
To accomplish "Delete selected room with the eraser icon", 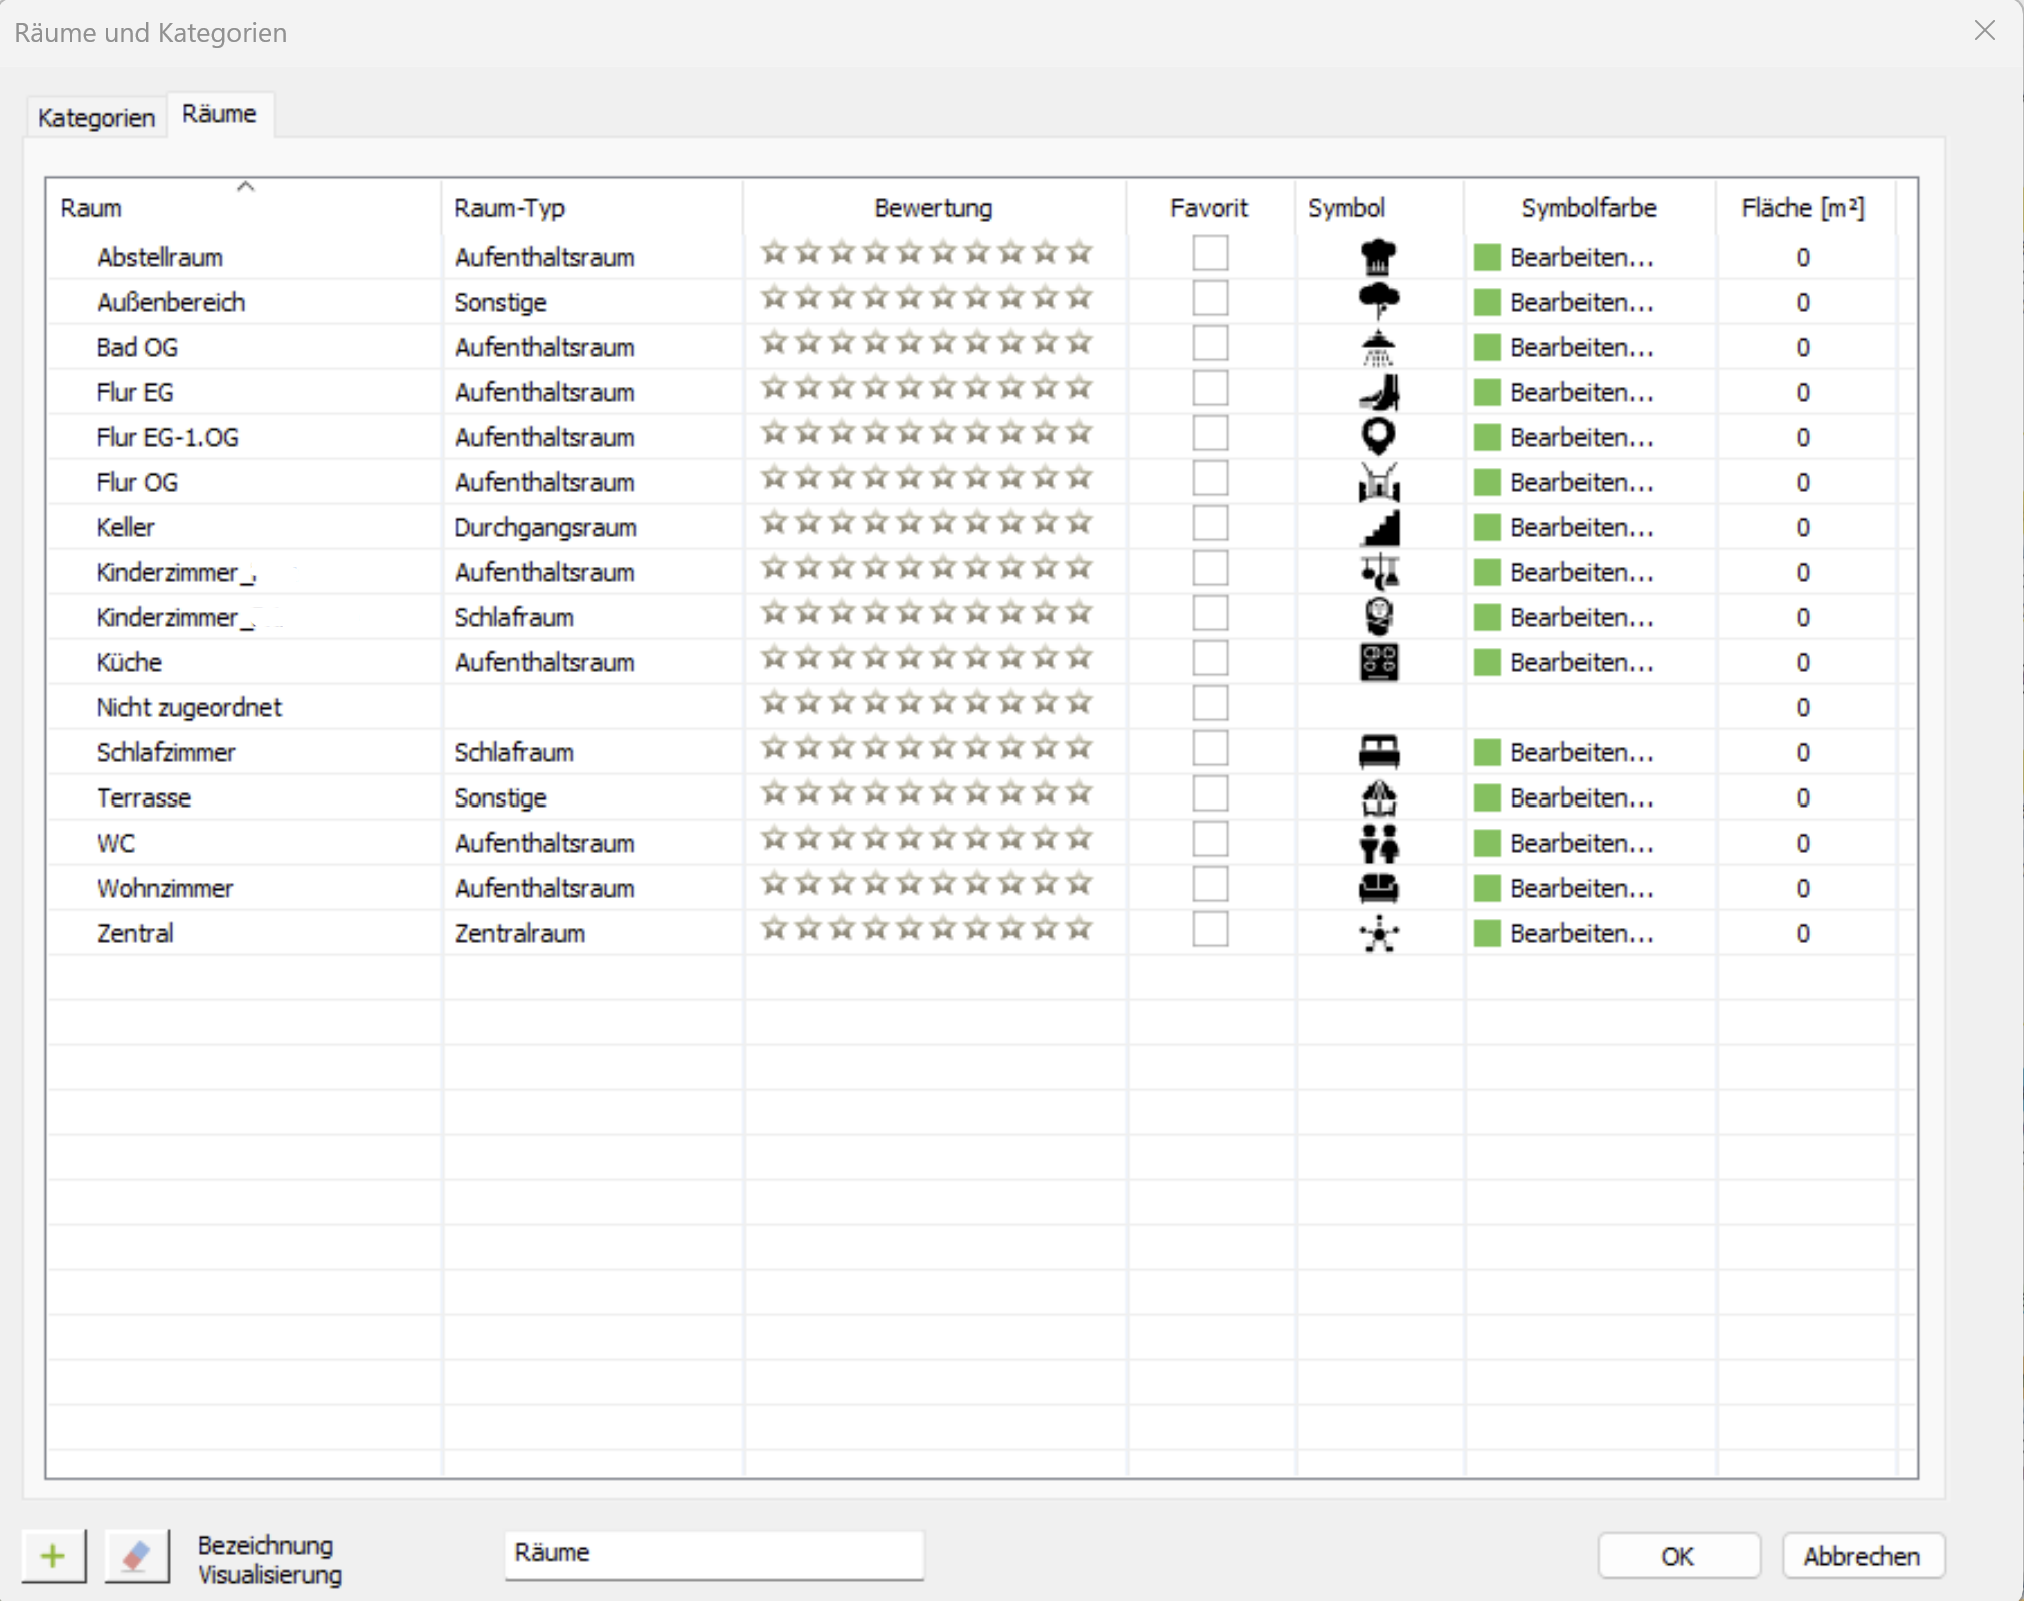I will [137, 1556].
